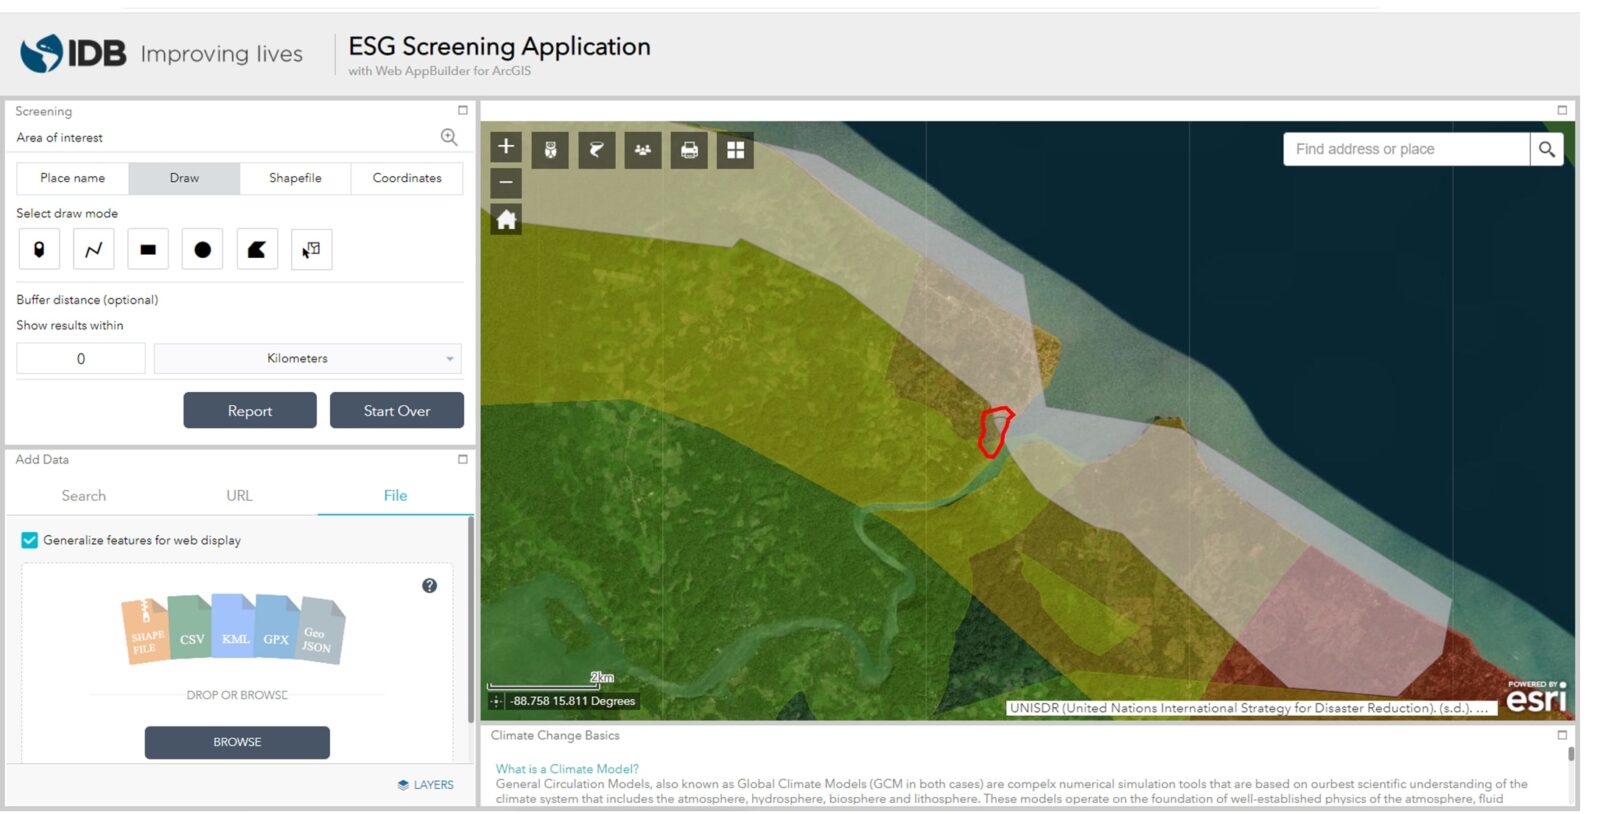1600x814 pixels.
Task: Click the Report button
Action: pyautogui.click(x=250, y=410)
